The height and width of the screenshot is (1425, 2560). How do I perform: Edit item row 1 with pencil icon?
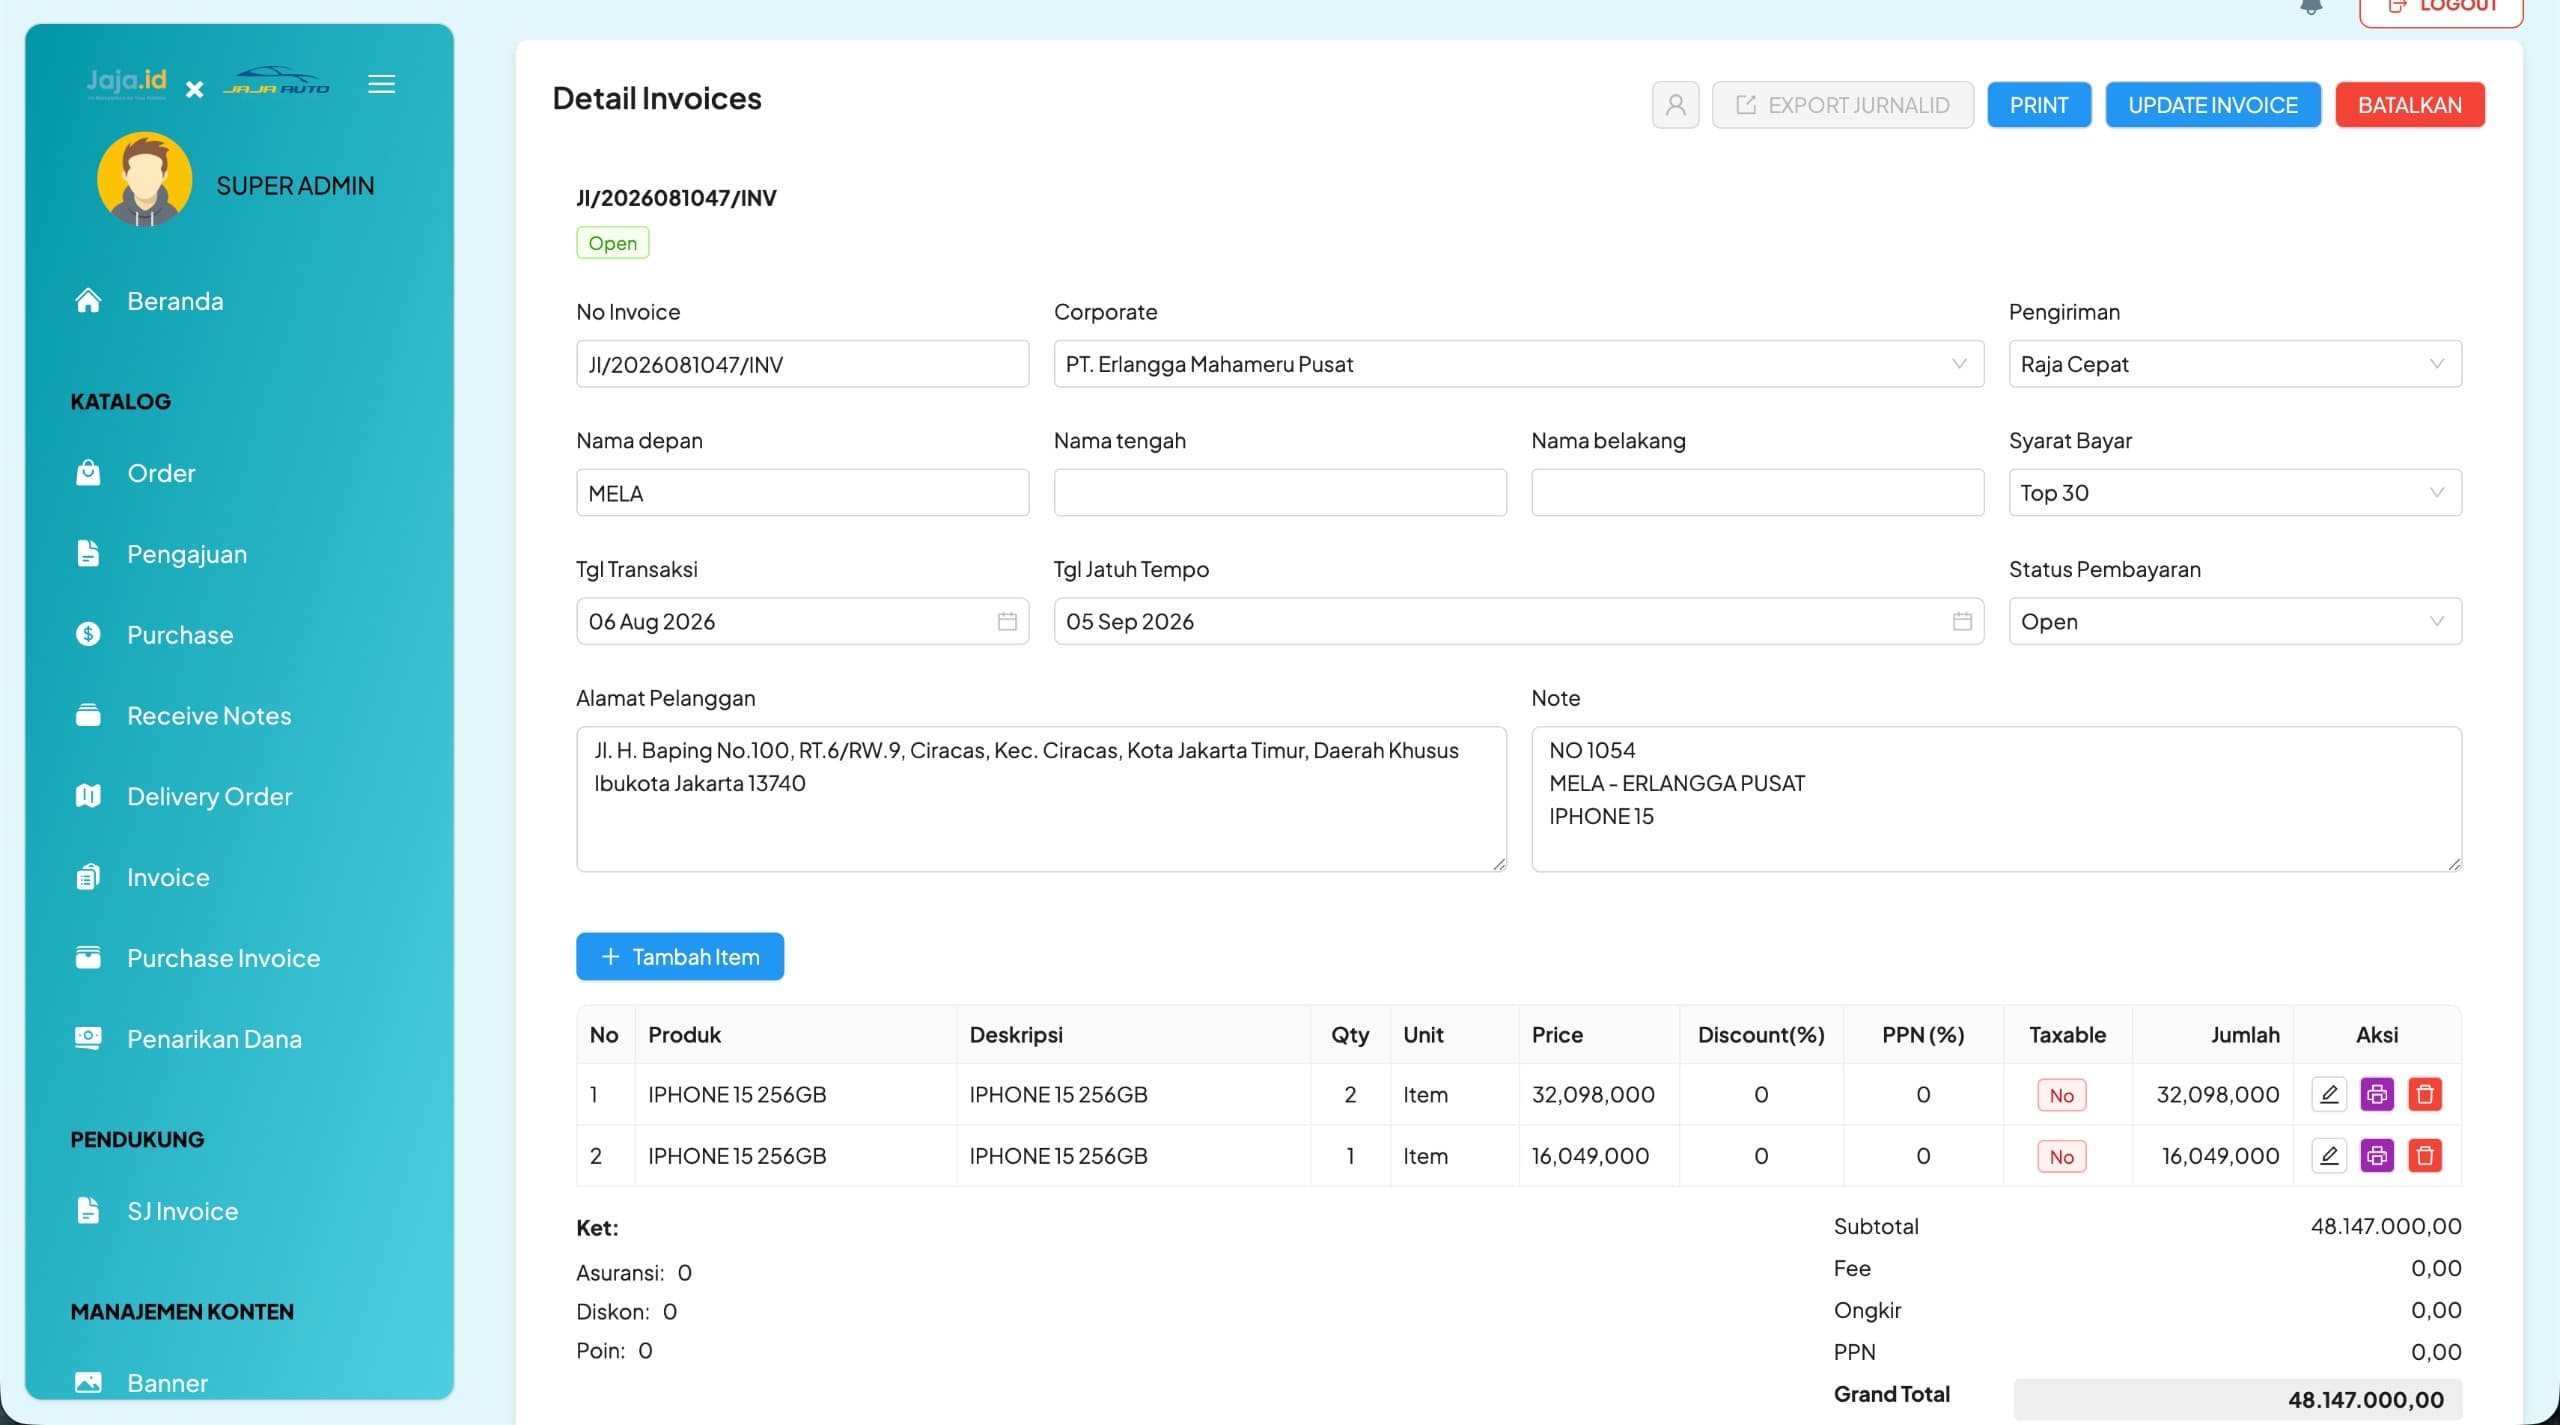[2329, 1094]
